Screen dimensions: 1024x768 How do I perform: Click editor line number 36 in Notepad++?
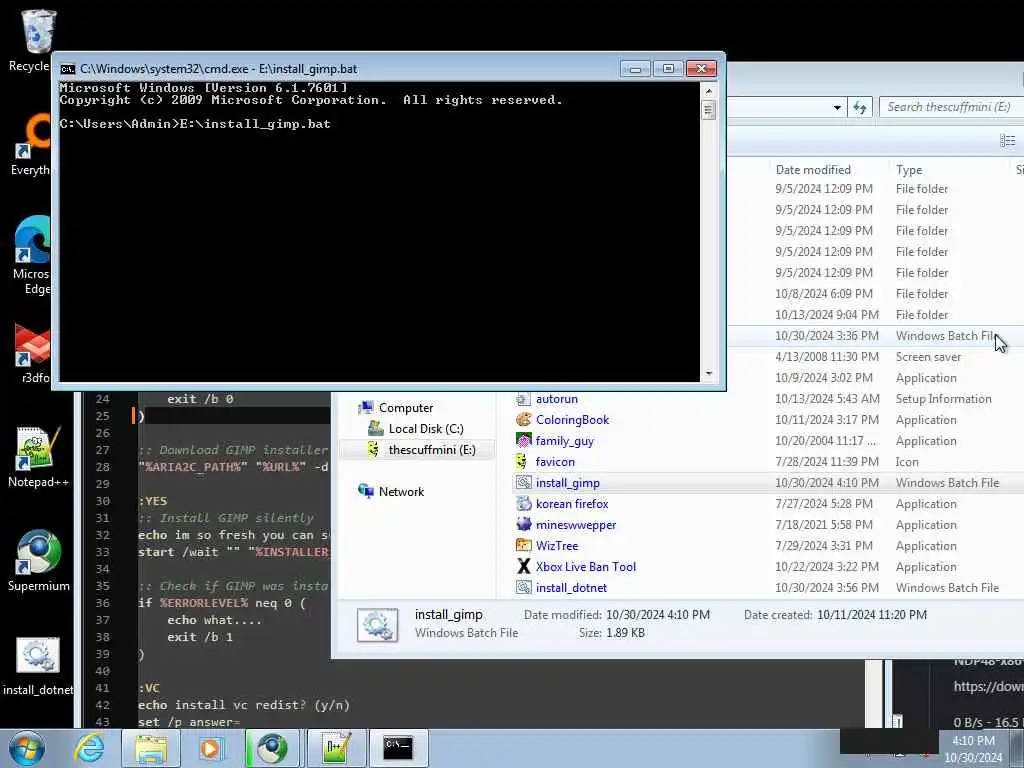point(103,603)
